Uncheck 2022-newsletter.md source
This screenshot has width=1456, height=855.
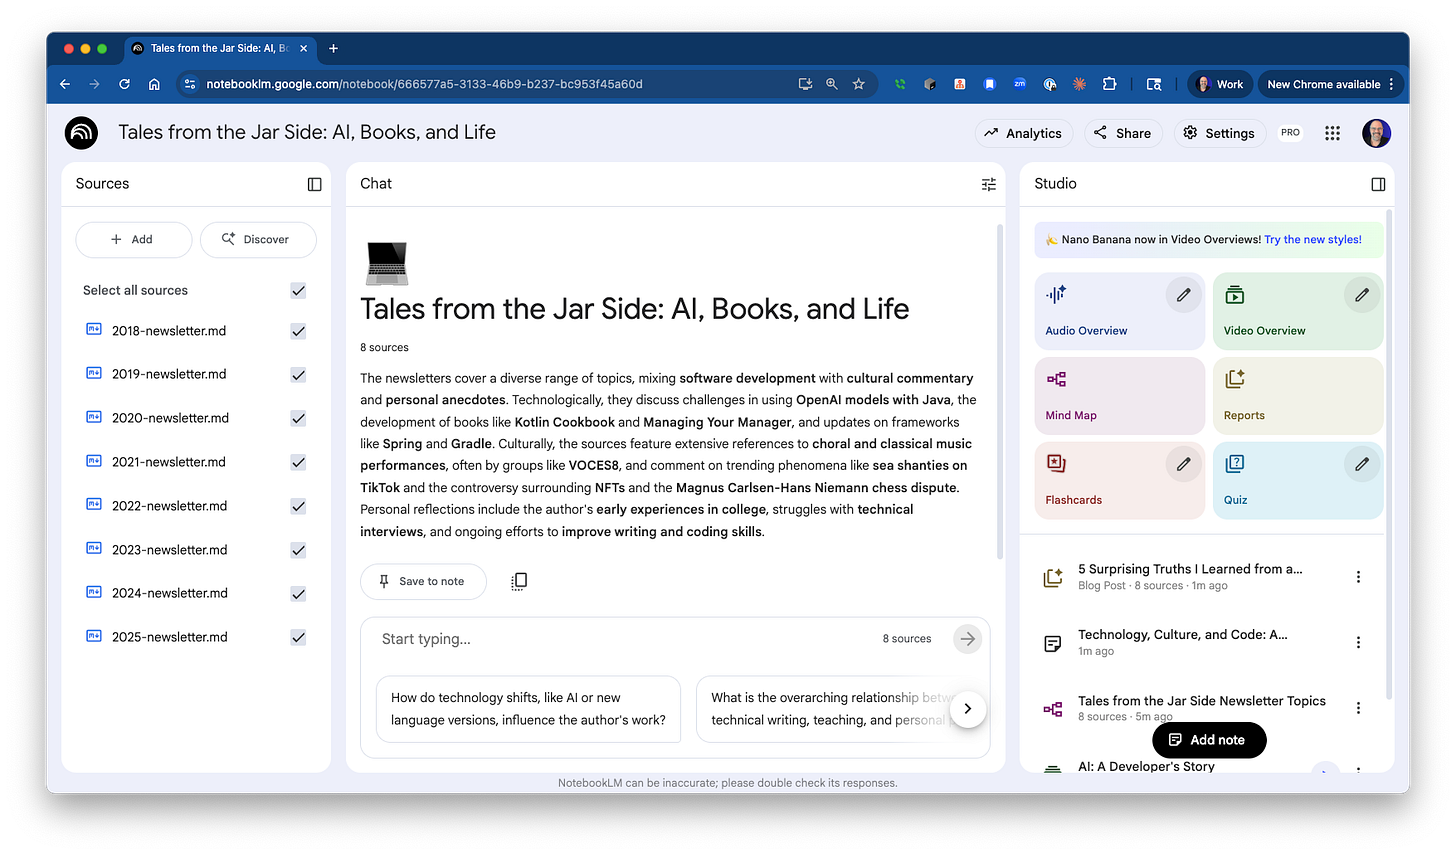pos(298,506)
